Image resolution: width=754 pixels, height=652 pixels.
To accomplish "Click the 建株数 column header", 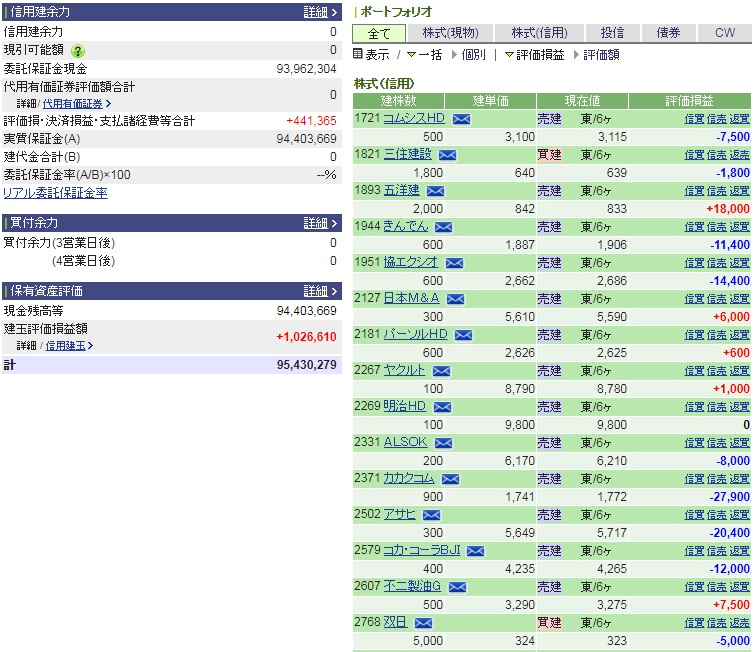I will [399, 101].
